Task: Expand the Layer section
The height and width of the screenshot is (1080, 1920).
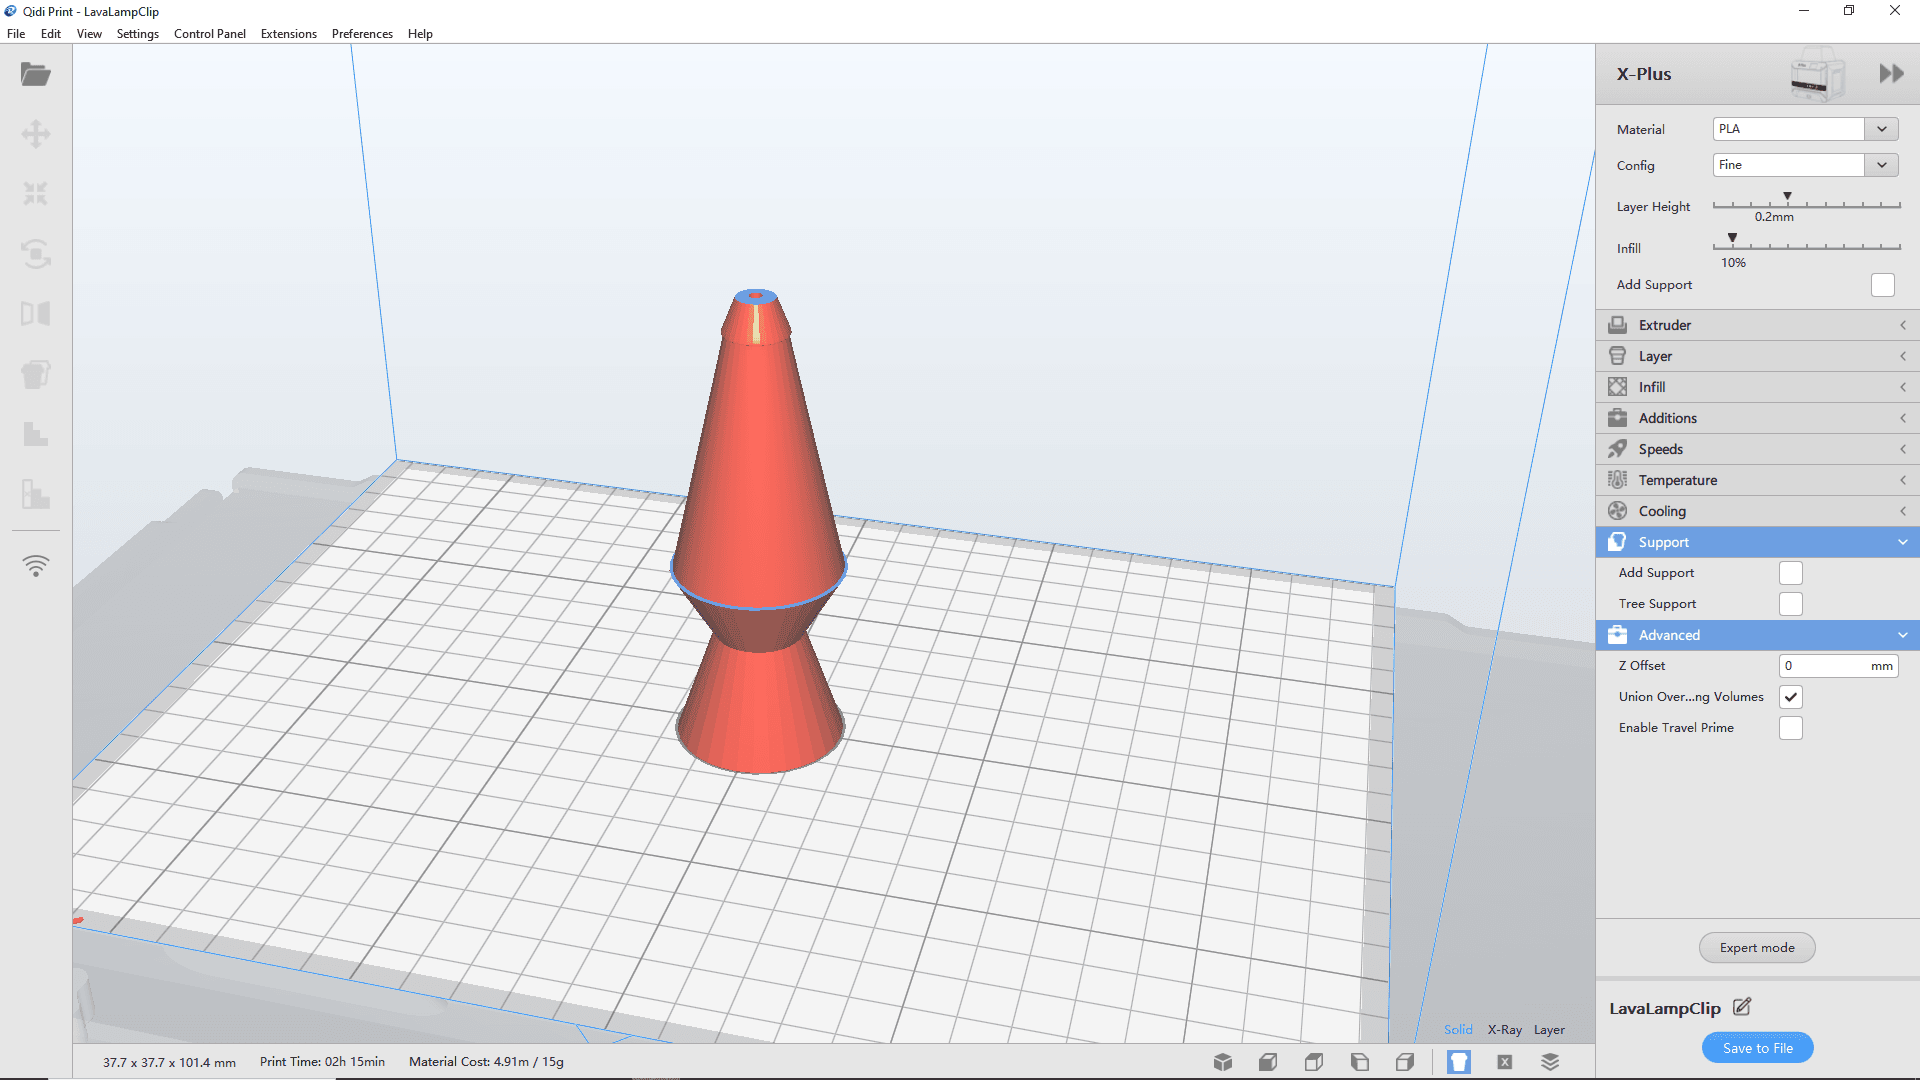Action: (x=1757, y=356)
